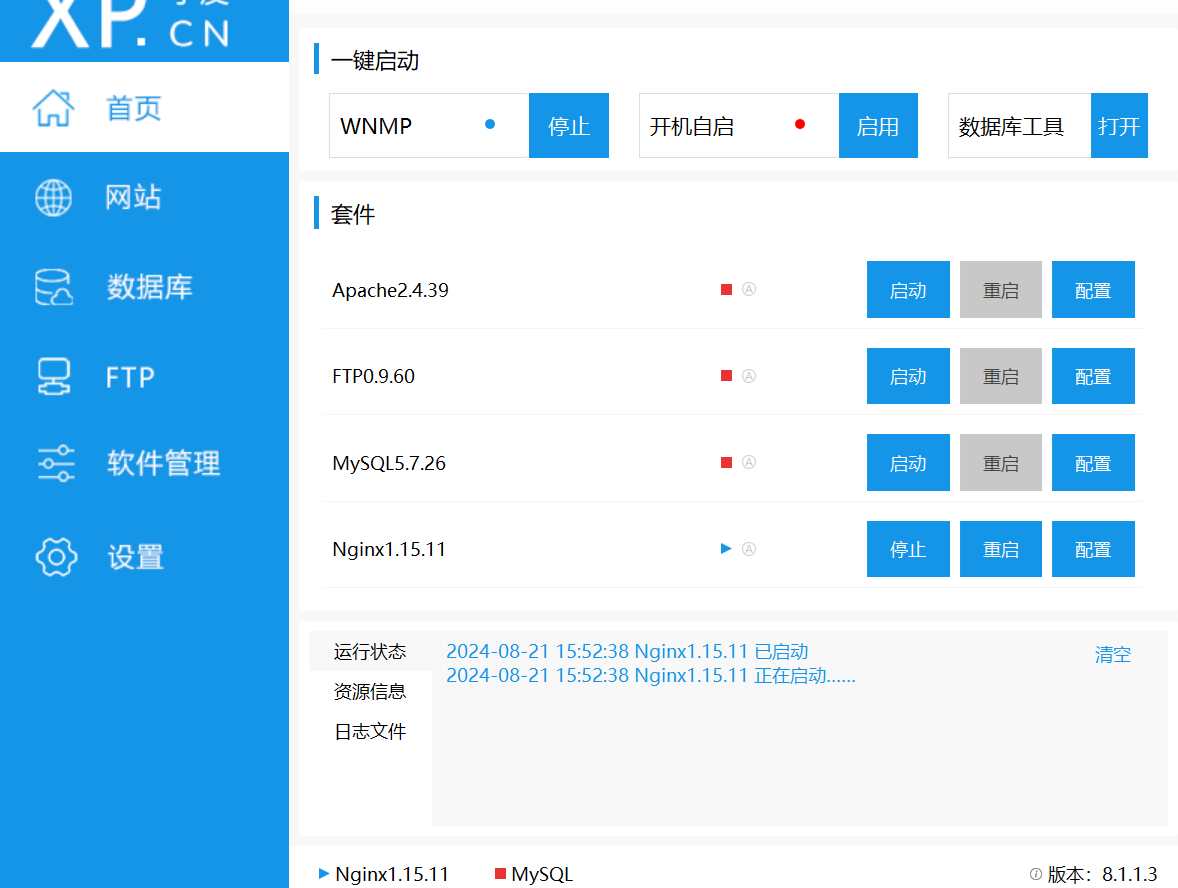Image resolution: width=1178 pixels, height=888 pixels.
Task: Click the 数据库工具 label field
Action: tap(1019, 125)
